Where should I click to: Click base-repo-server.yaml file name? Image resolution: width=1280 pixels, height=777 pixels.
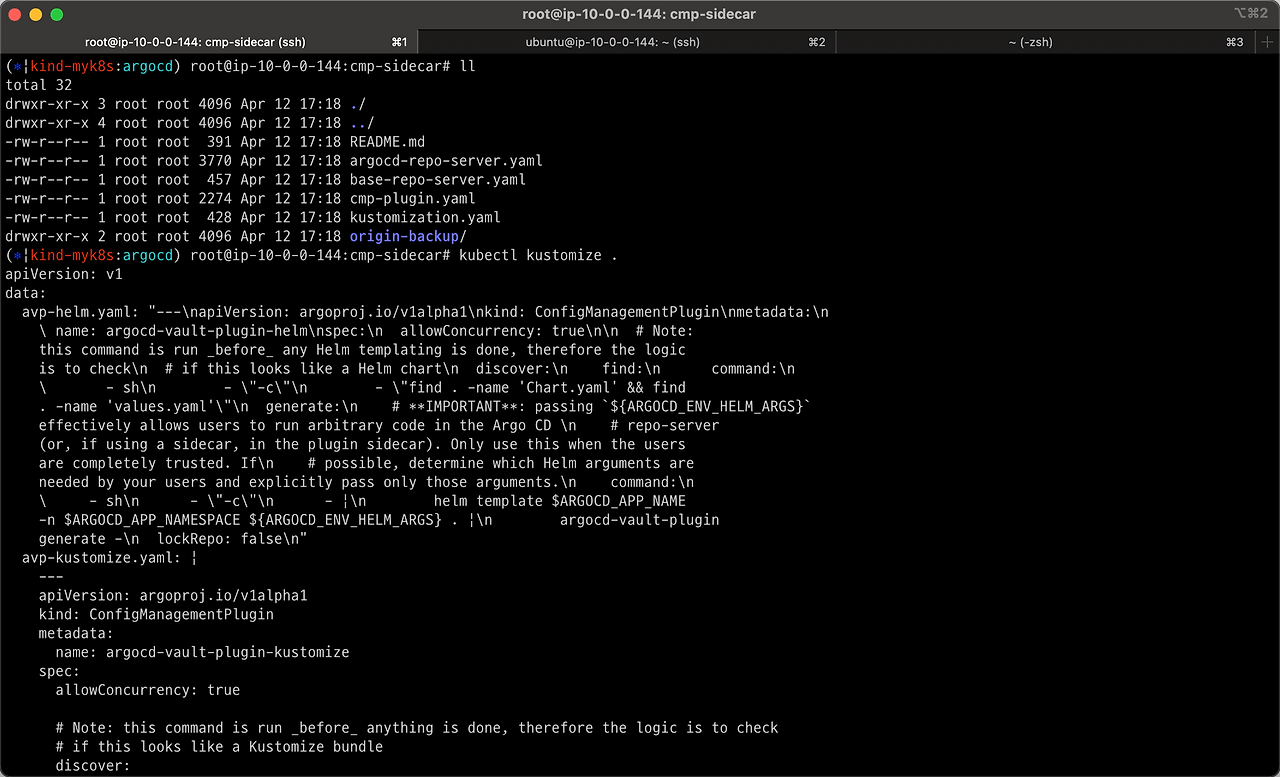437,180
